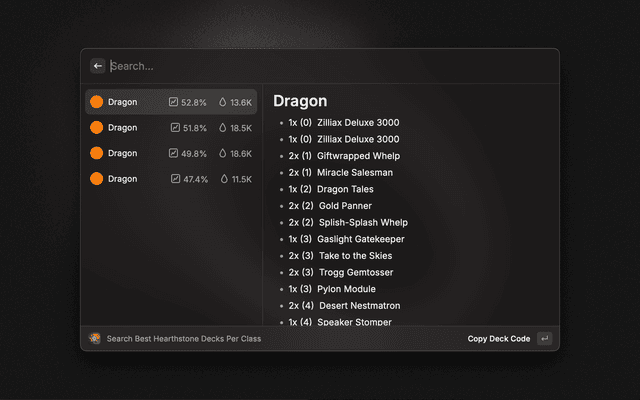640x400 pixels.
Task: Click the Copy Deck Code button
Action: tap(499, 339)
